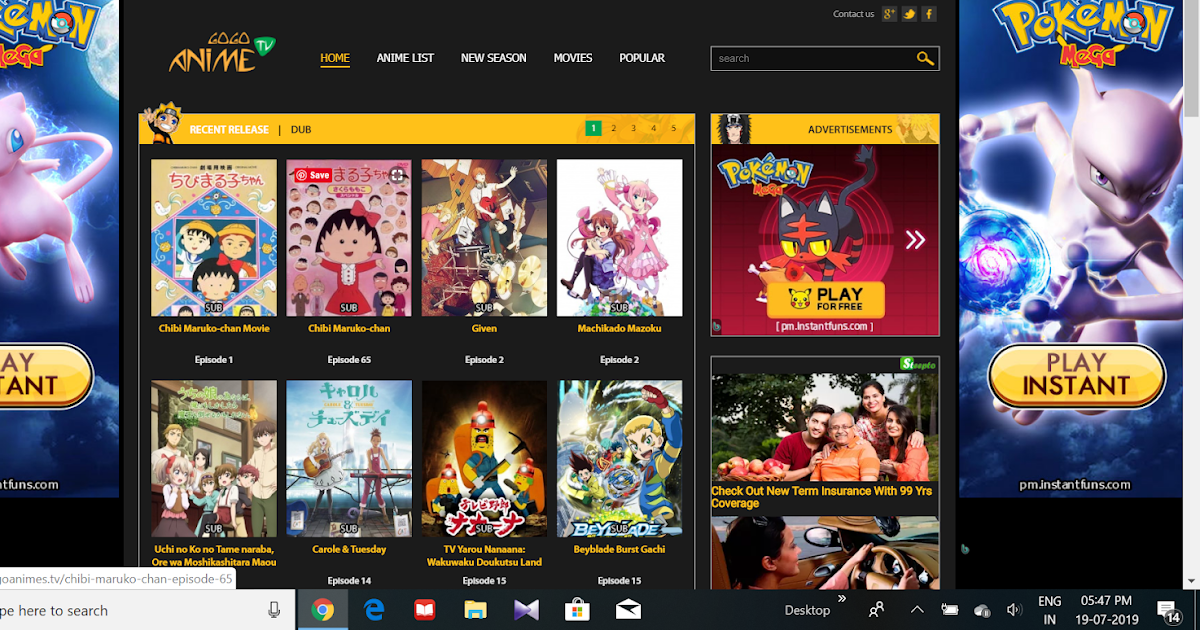Click Carole & Tuesday poster thumbnail

349,459
